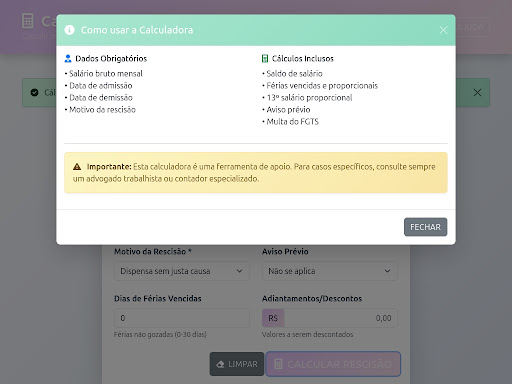Click the text 'Multa do FGTS'
Viewport: 512px width, 384px height.
(292, 122)
